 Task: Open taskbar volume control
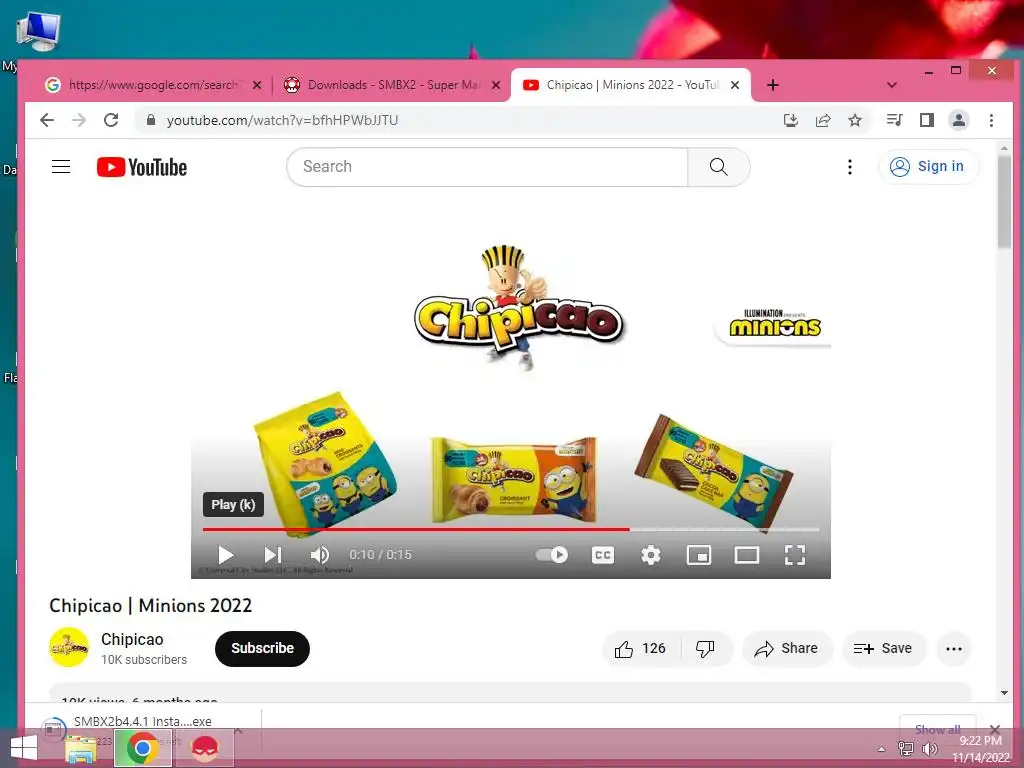point(929,749)
